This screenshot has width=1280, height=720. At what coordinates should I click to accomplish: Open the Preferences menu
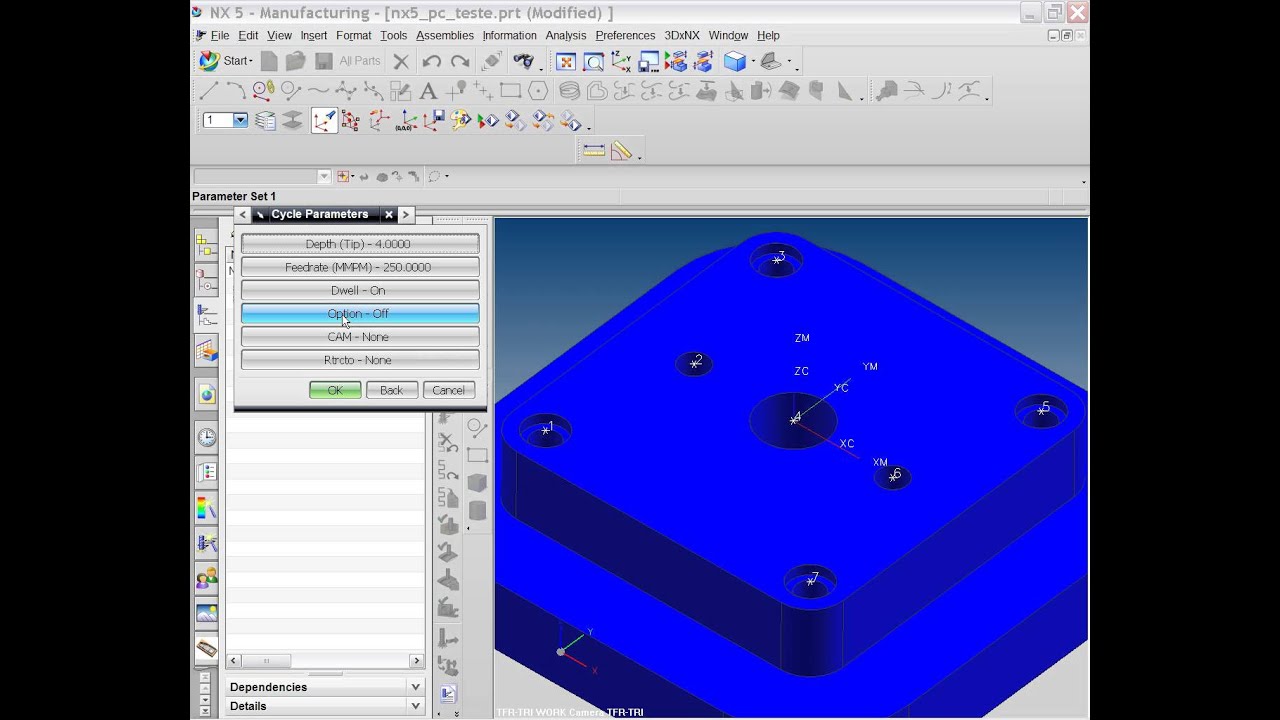pyautogui.click(x=625, y=35)
